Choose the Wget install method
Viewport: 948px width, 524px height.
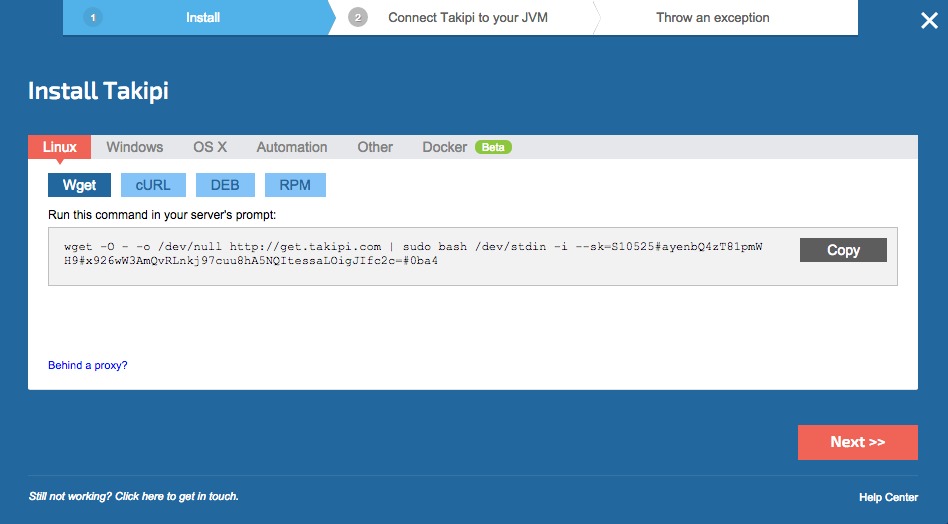[79, 185]
